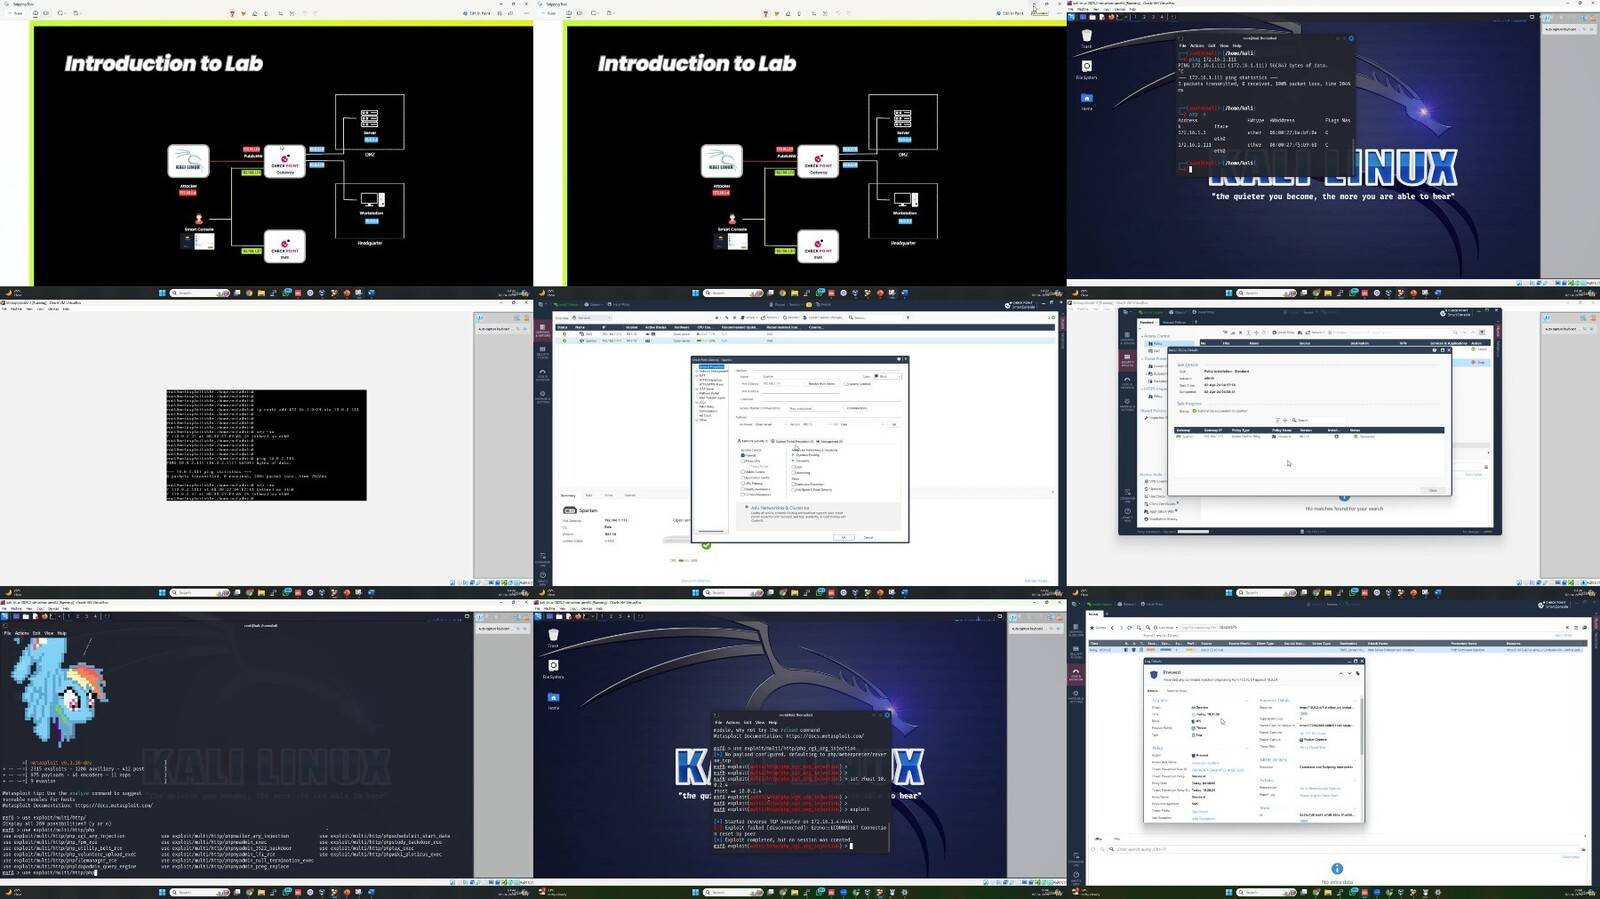Click Start button in ping terminal frame taskbar
The image size is (1600, 899).
[1229, 293]
